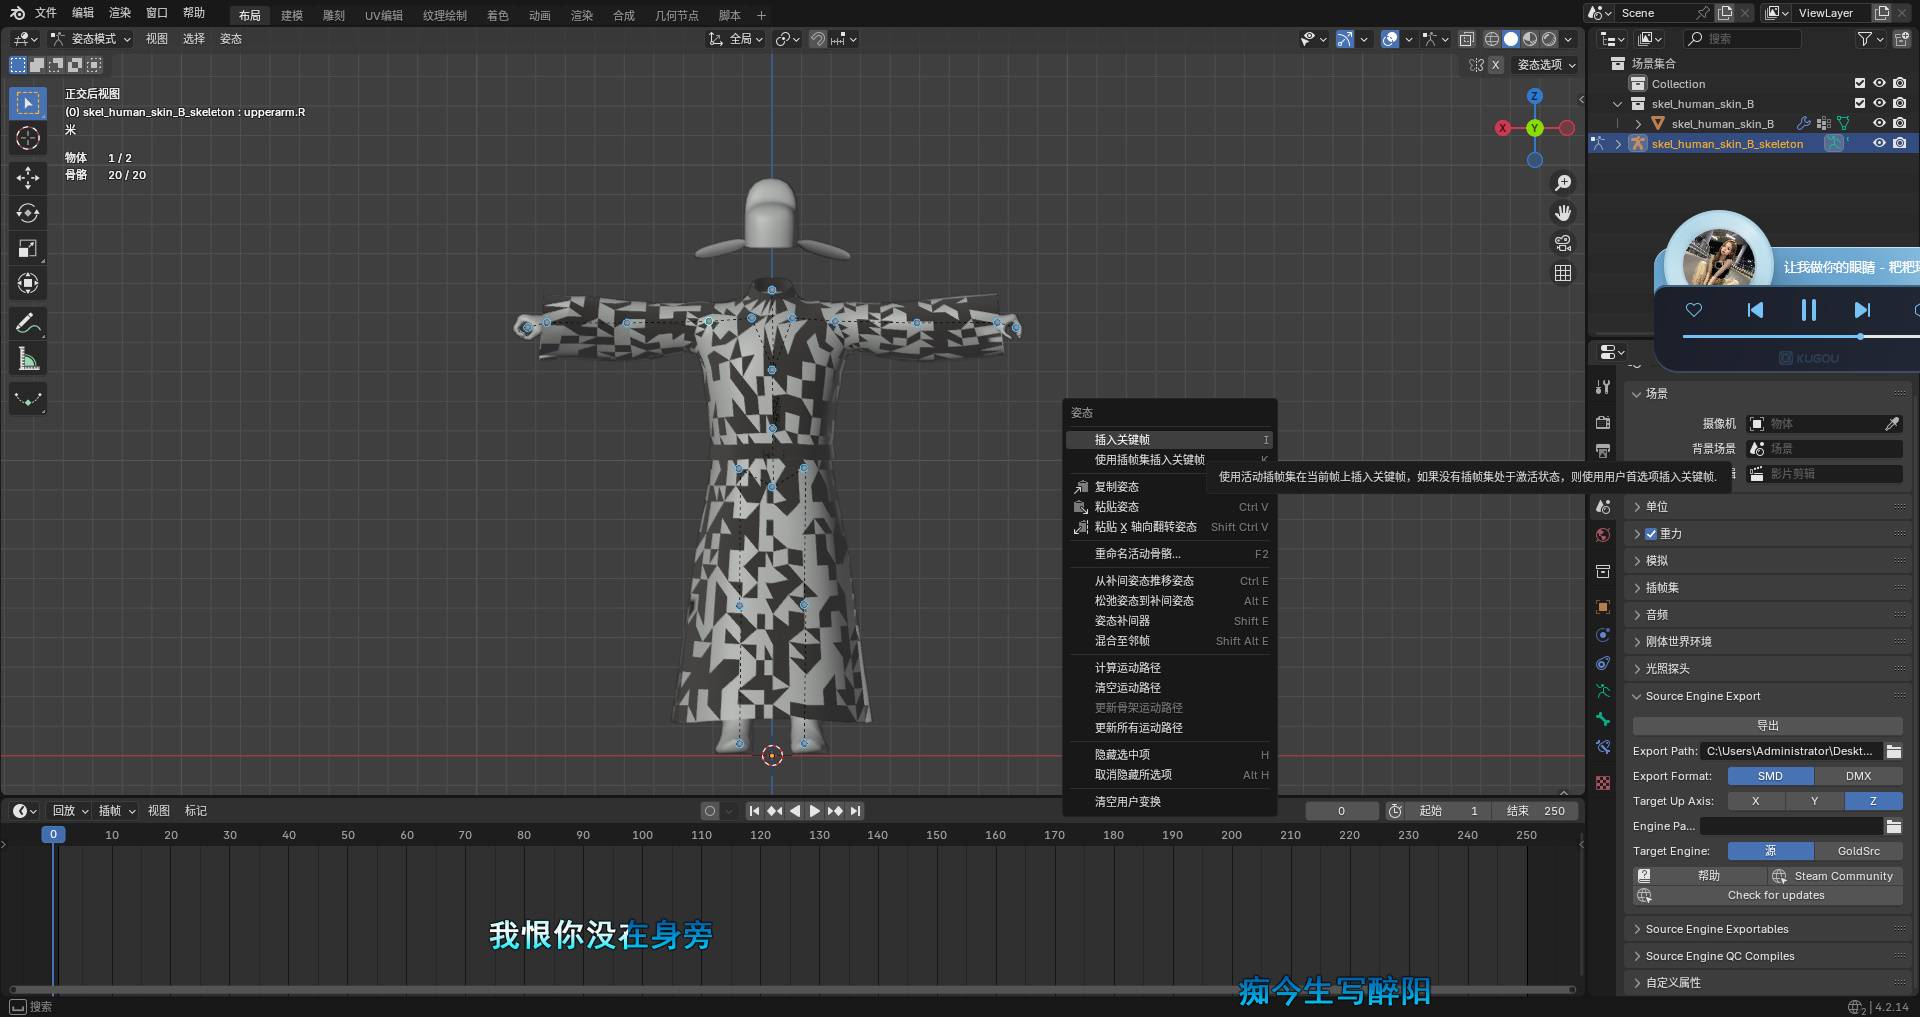Toggle skel_human_skin_B collection checkbox
Screen dimensions: 1920x1017
click(x=1860, y=104)
